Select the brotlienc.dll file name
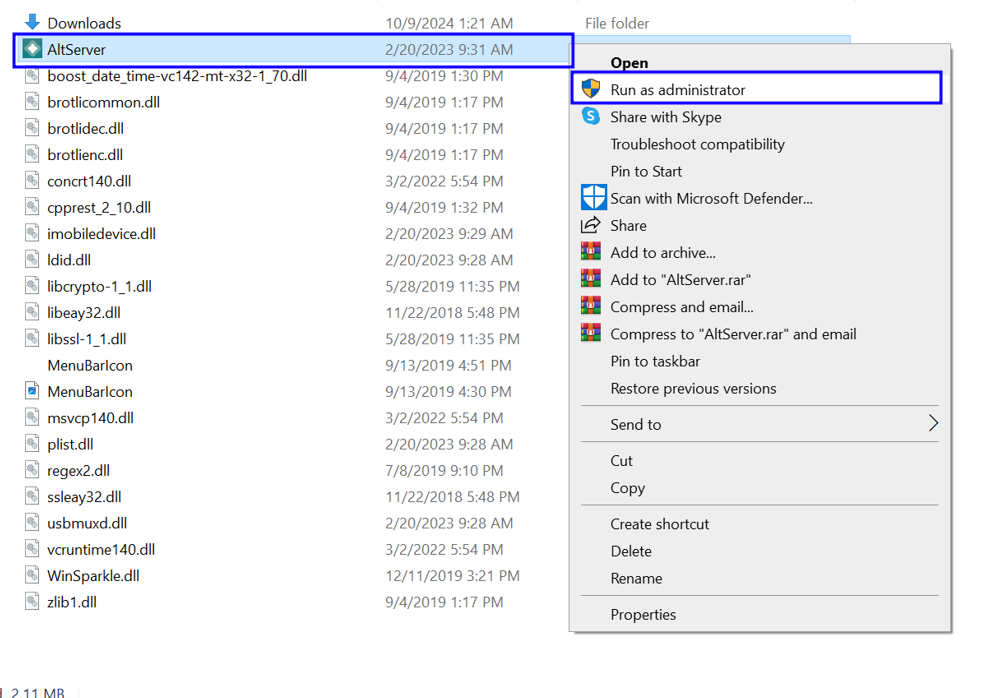Image resolution: width=998 pixels, height=698 pixels. pyautogui.click(x=85, y=155)
